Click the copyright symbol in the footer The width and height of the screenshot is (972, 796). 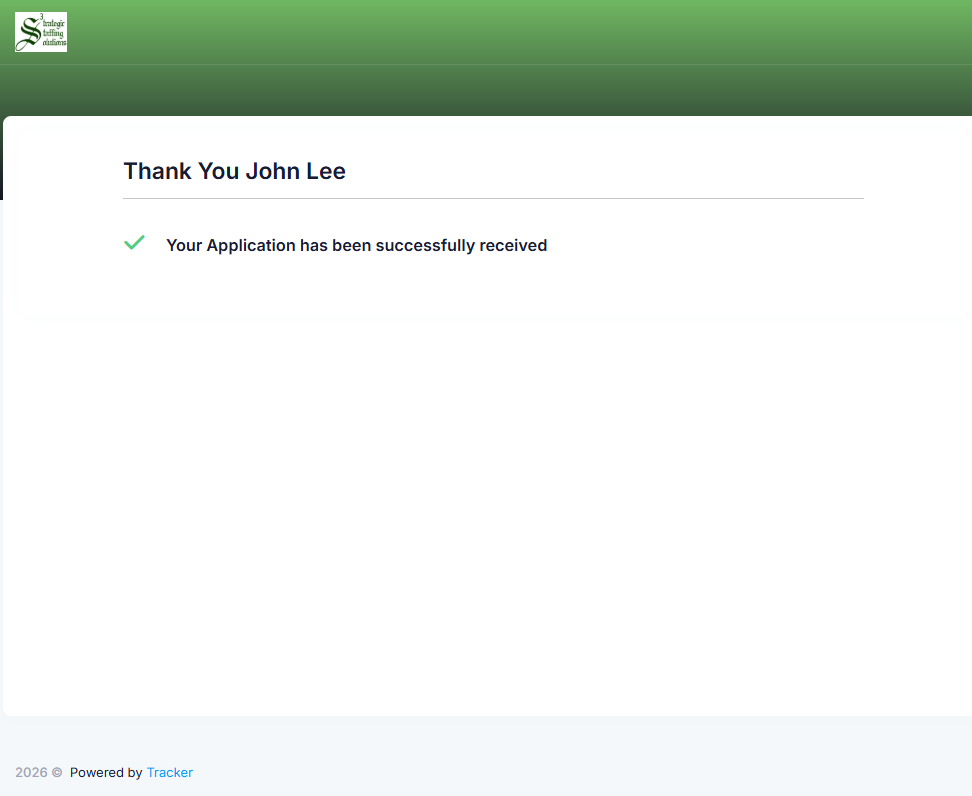(x=57, y=773)
